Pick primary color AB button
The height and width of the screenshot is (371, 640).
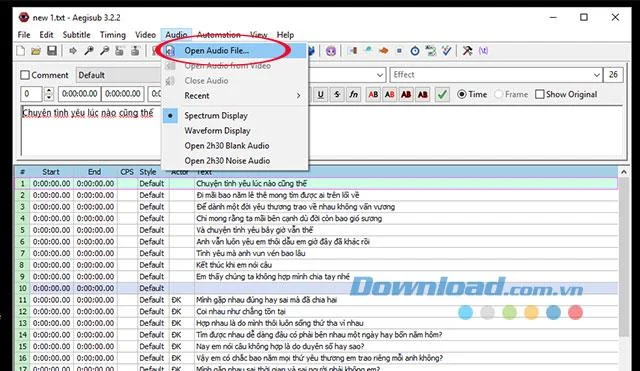tap(373, 95)
